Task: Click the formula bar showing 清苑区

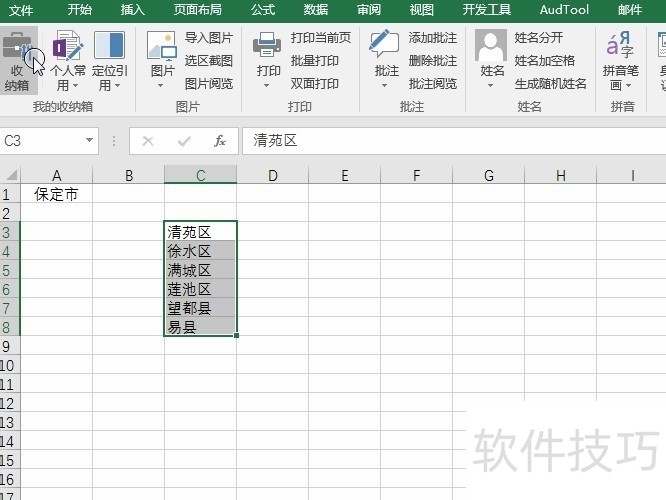Action: click(454, 141)
